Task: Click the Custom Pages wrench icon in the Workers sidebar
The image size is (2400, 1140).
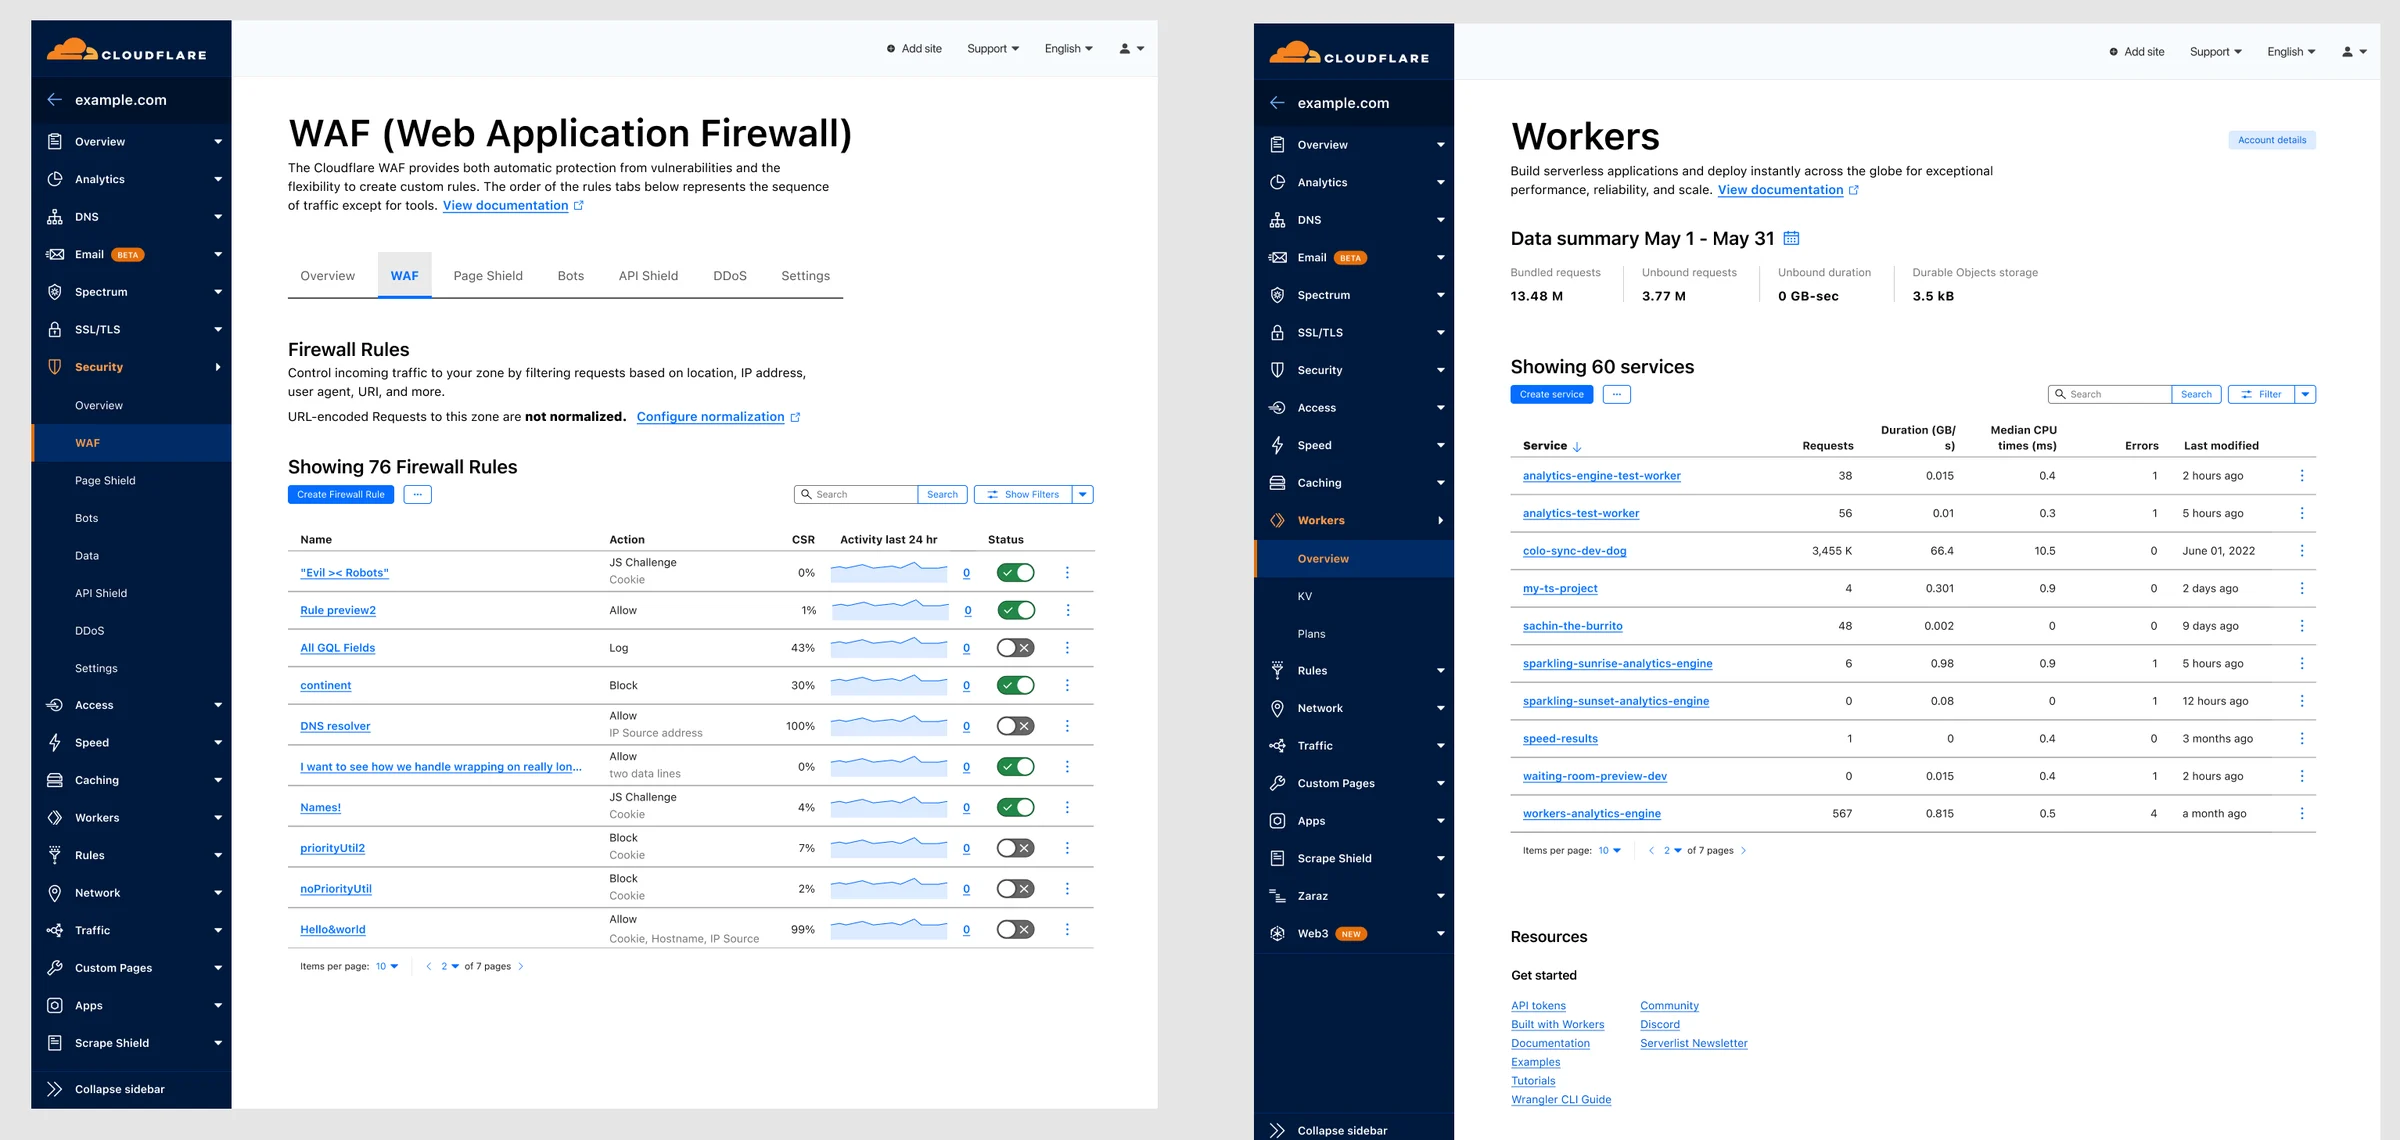Action: [1277, 783]
